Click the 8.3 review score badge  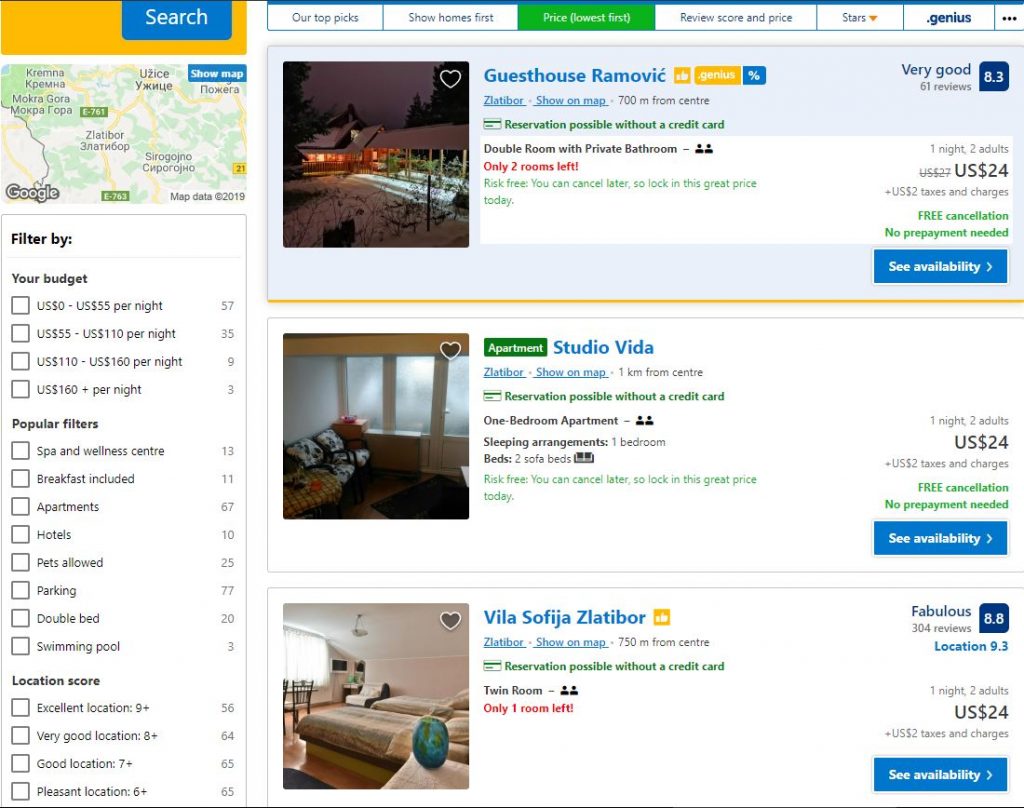click(993, 77)
